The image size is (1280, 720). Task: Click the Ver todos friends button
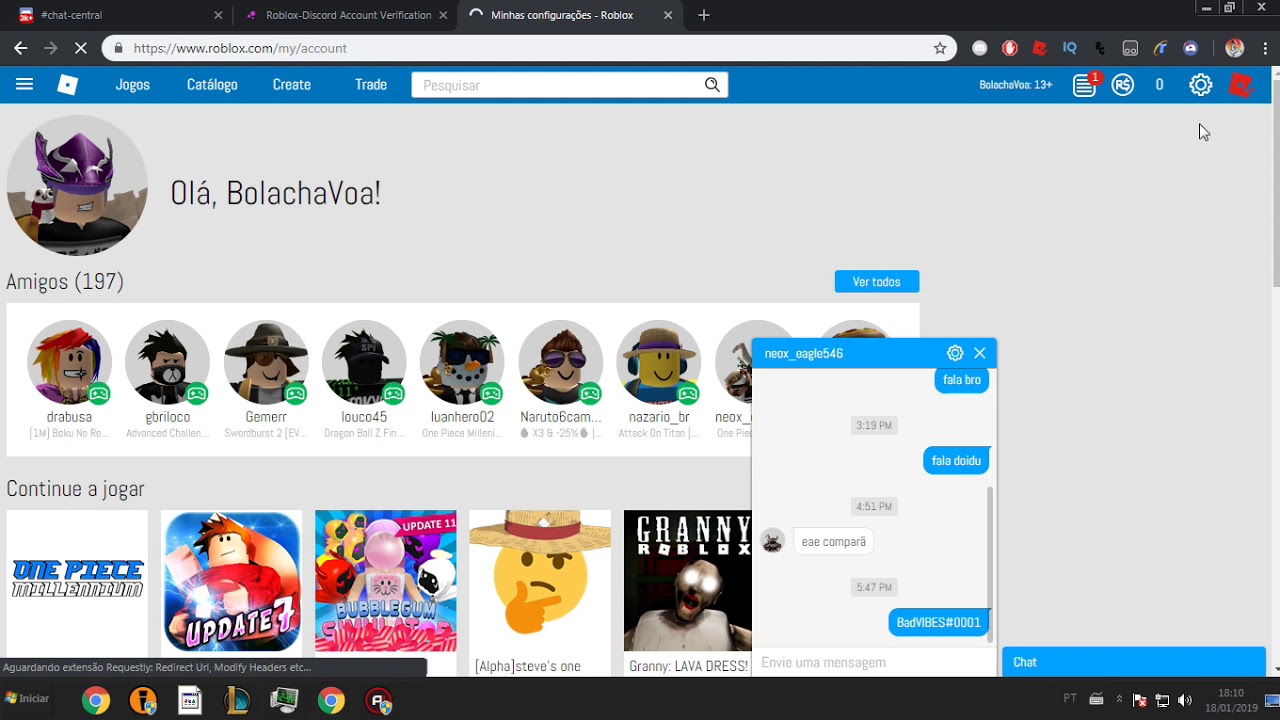click(x=877, y=282)
